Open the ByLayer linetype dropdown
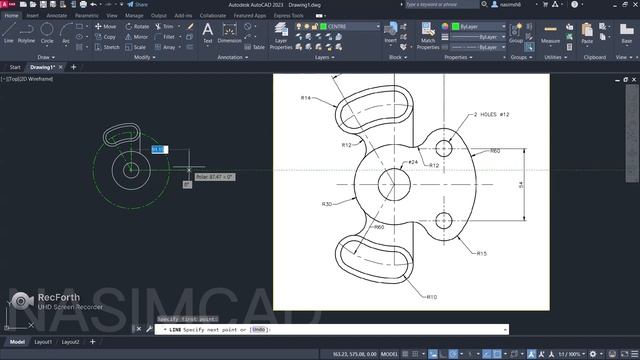 [504, 47]
